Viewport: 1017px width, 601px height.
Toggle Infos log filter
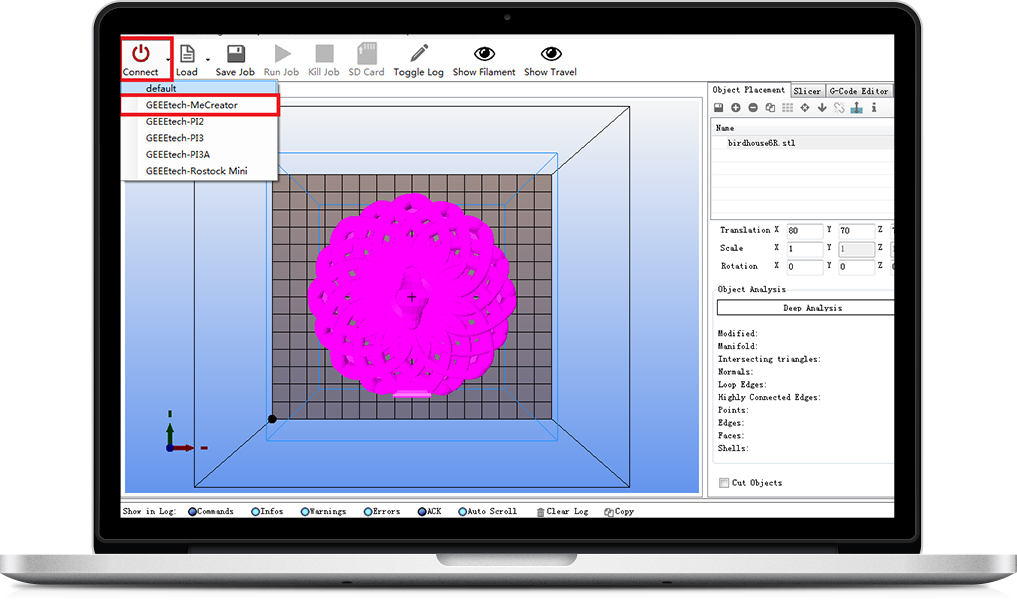(x=267, y=512)
